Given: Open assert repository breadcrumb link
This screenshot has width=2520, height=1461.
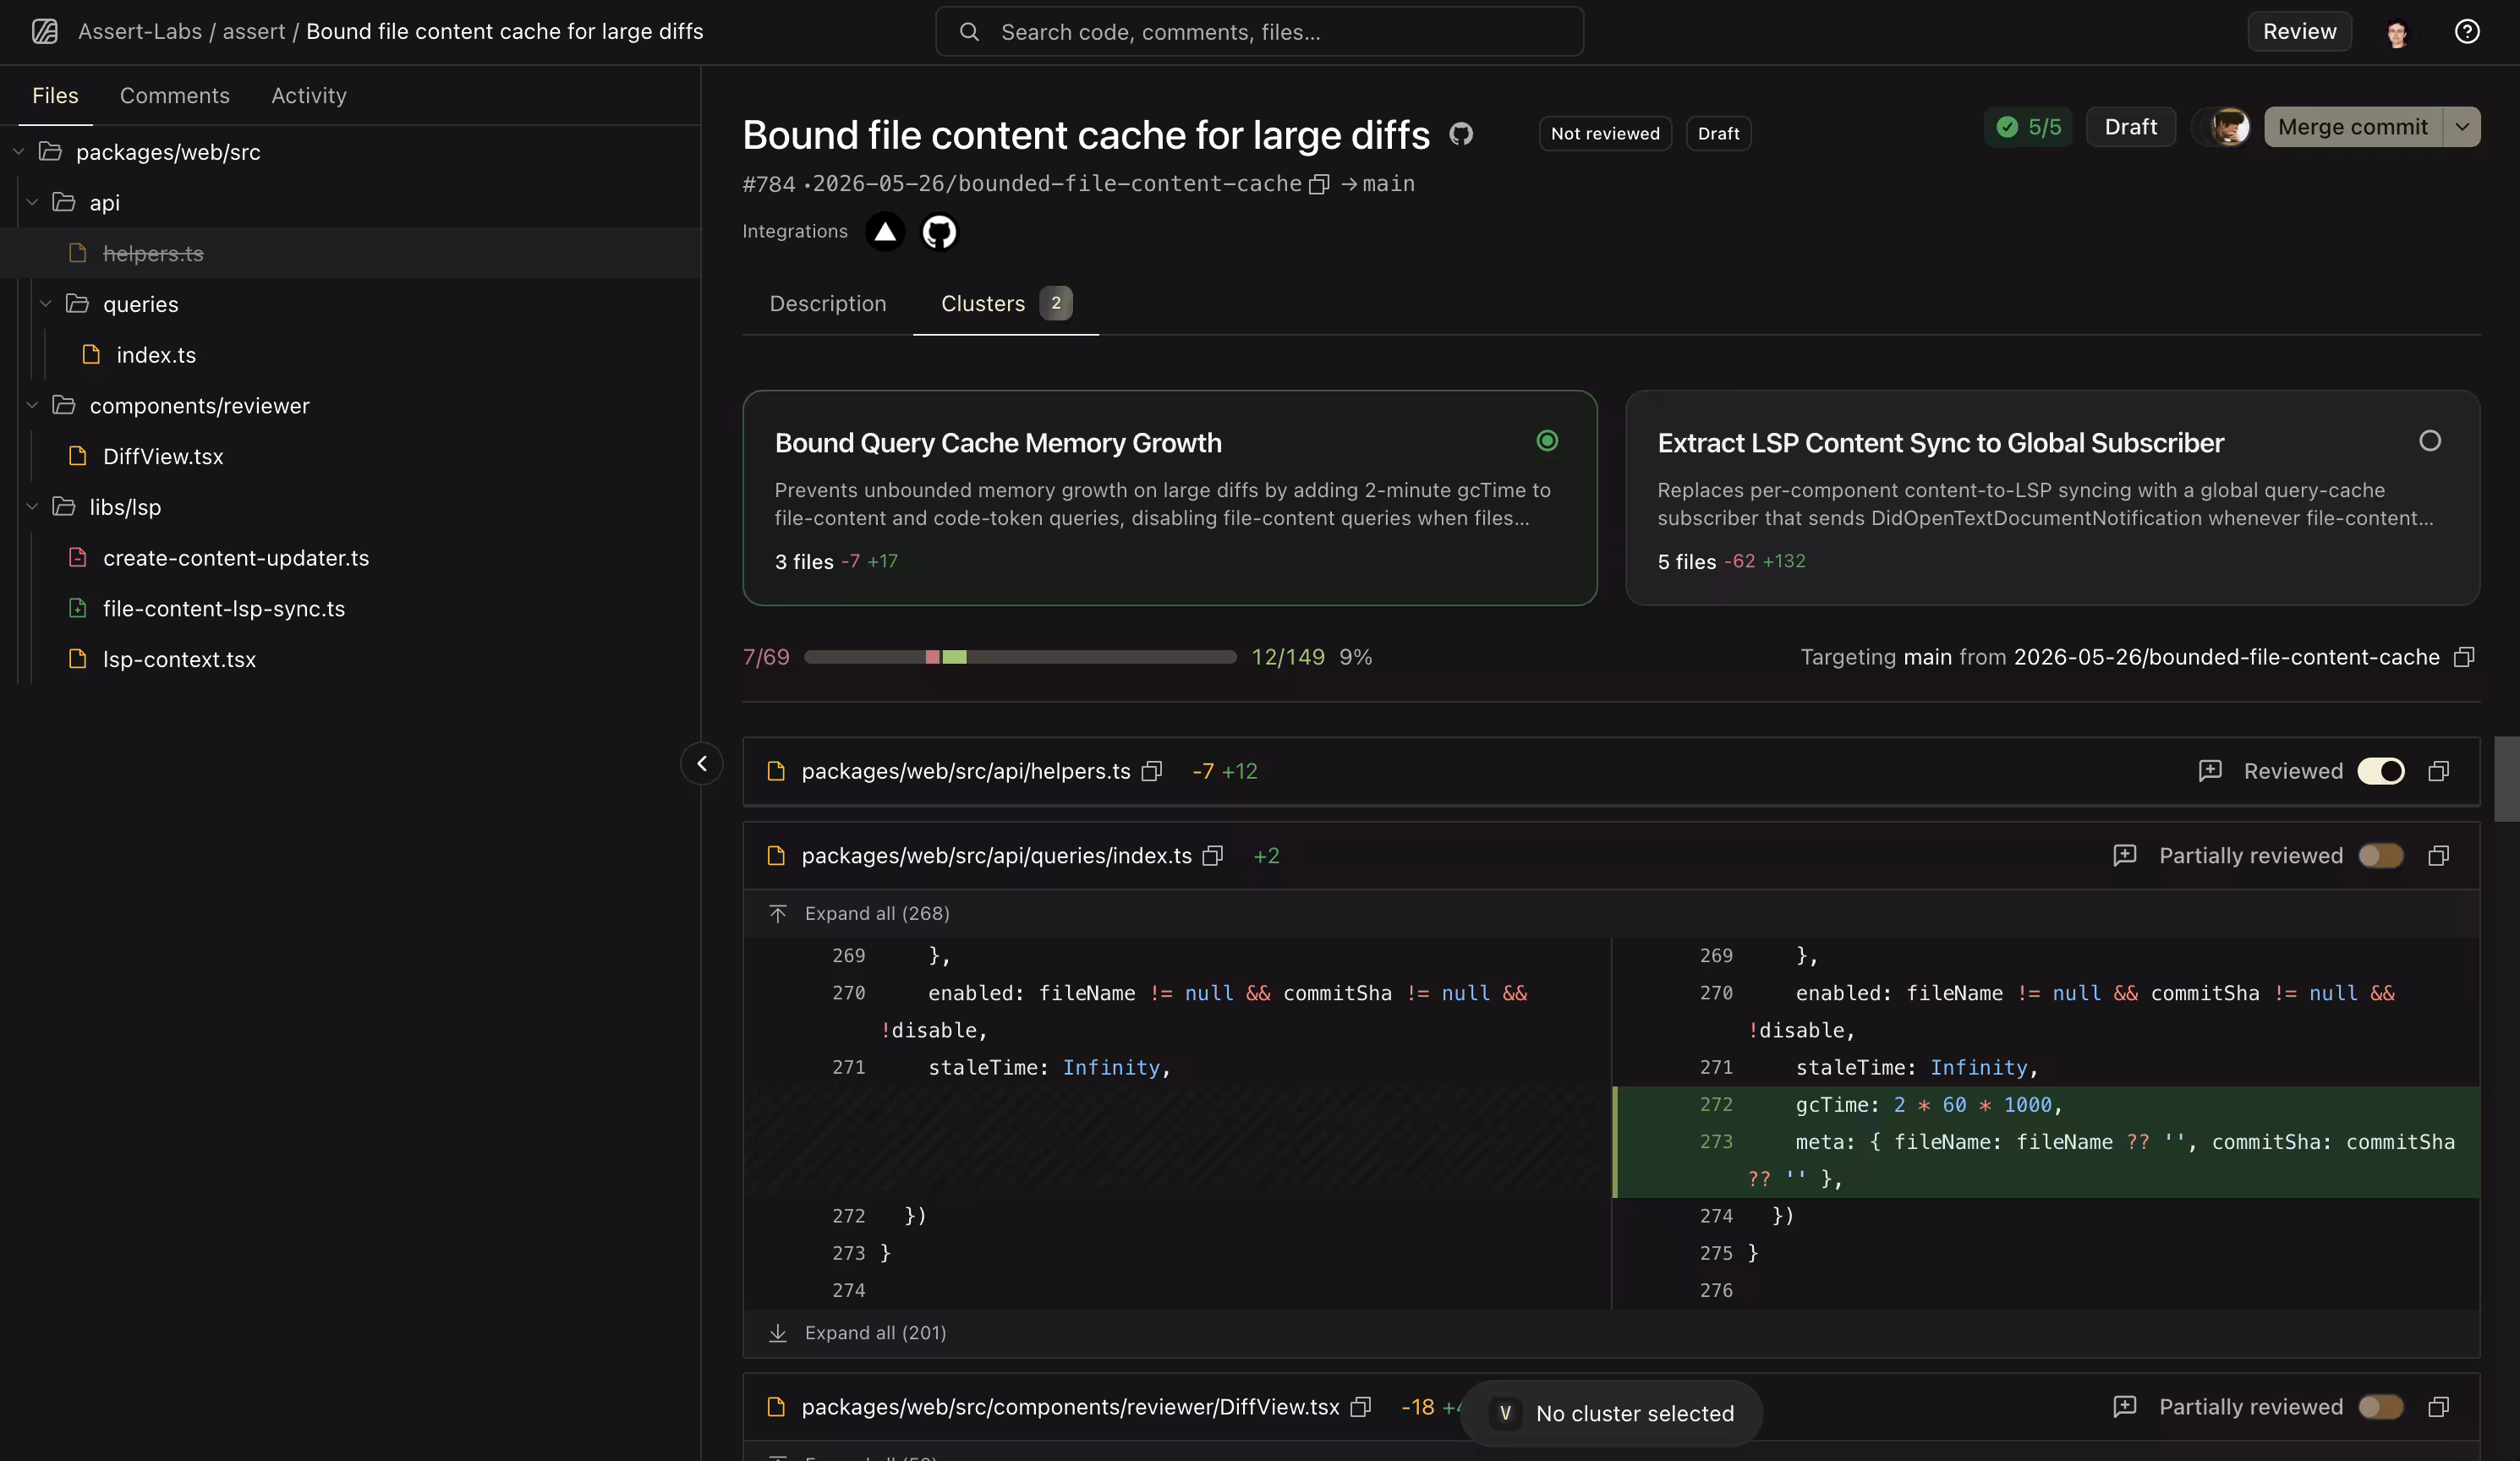Looking at the screenshot, I should point(254,32).
